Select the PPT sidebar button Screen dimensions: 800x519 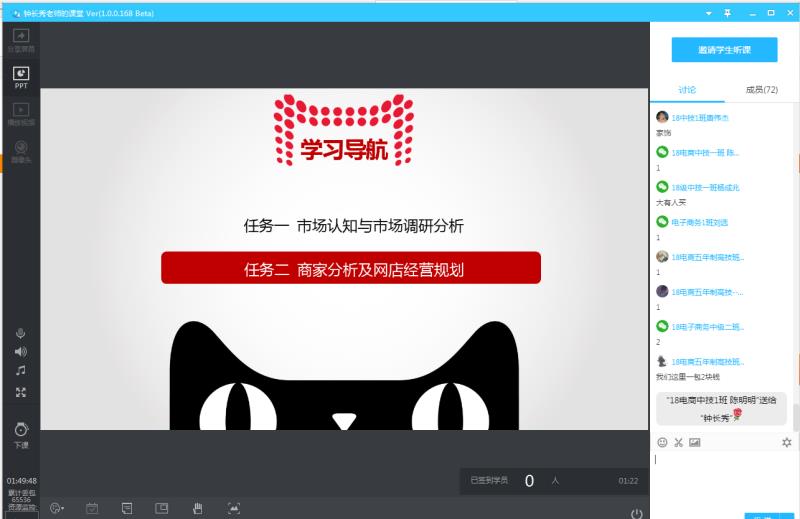21,77
